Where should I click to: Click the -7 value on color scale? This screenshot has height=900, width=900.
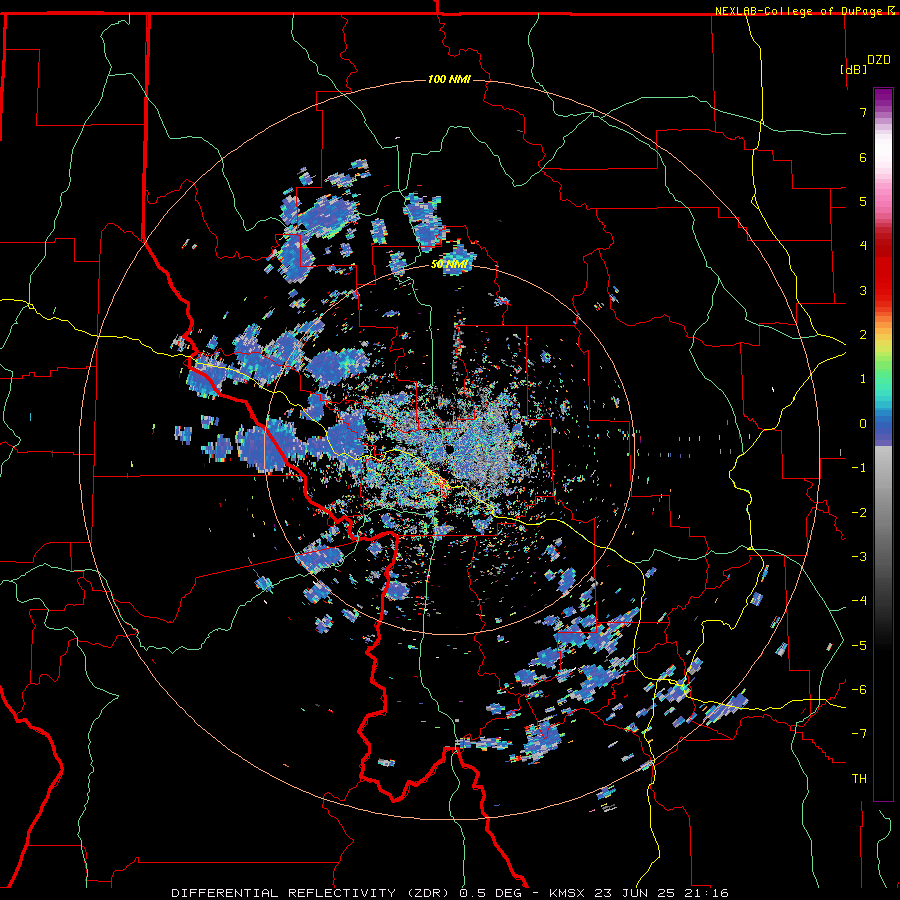859,734
